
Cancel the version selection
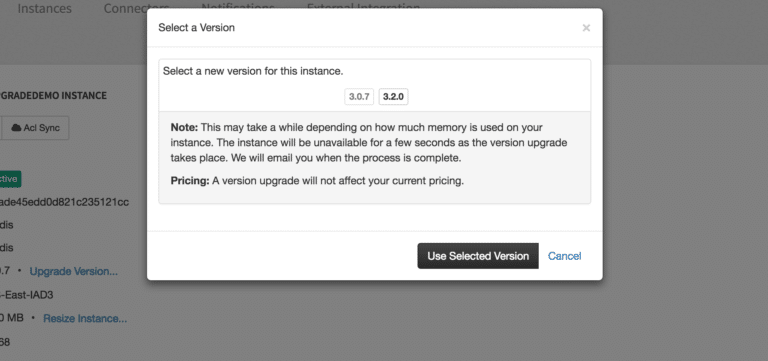click(564, 256)
